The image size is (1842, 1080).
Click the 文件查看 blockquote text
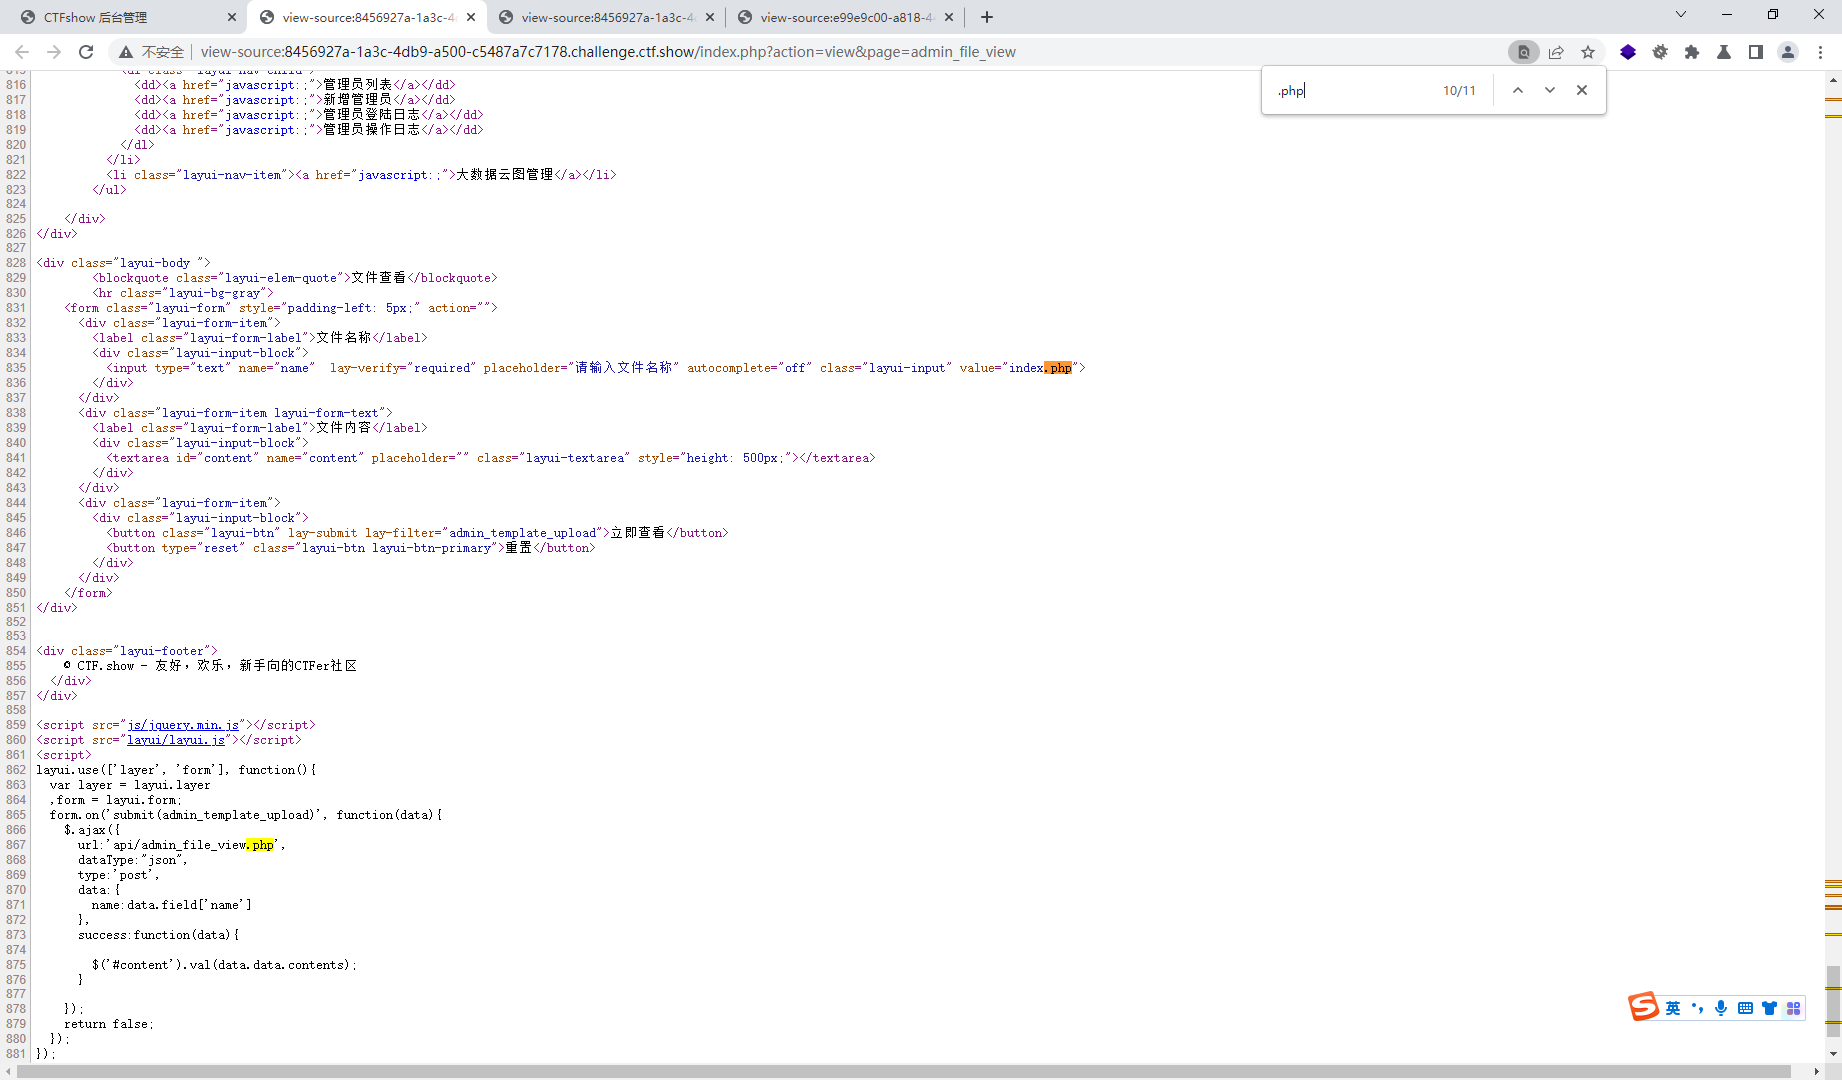click(x=378, y=278)
